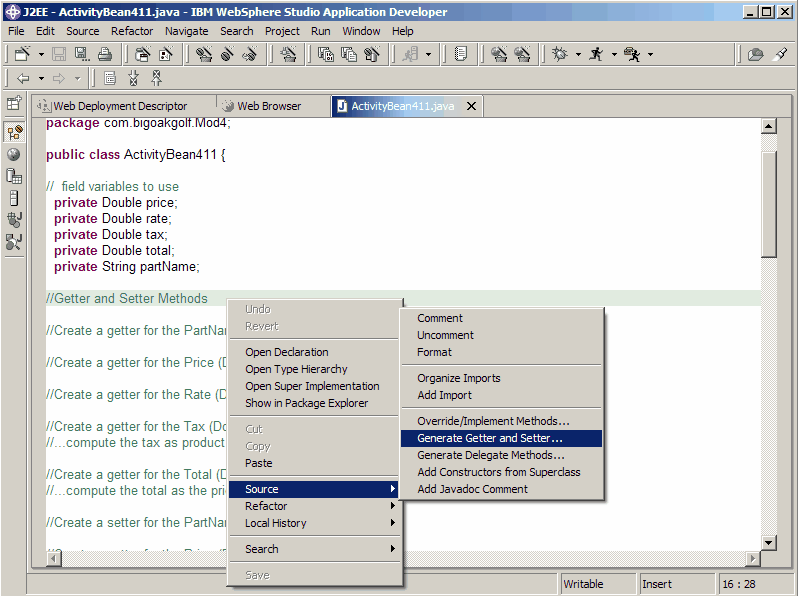Open the Project menu in the menu bar
The height and width of the screenshot is (596, 798).
coord(282,31)
